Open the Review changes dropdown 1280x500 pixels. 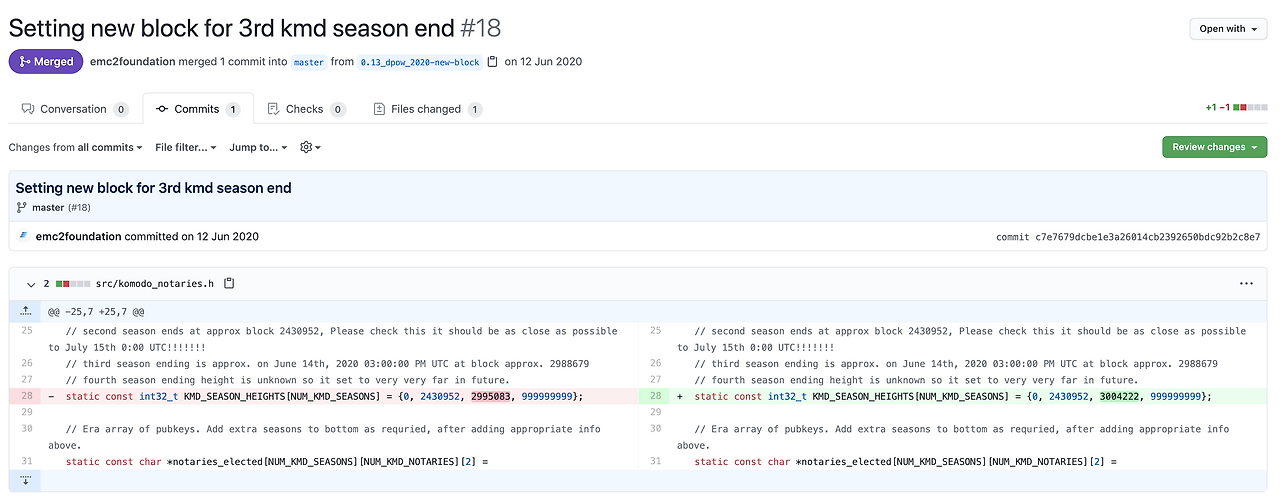[x=1214, y=147]
